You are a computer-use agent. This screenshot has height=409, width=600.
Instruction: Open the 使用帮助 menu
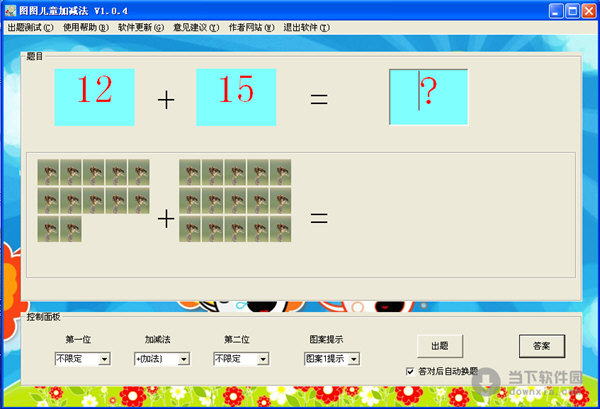pyautogui.click(x=85, y=27)
